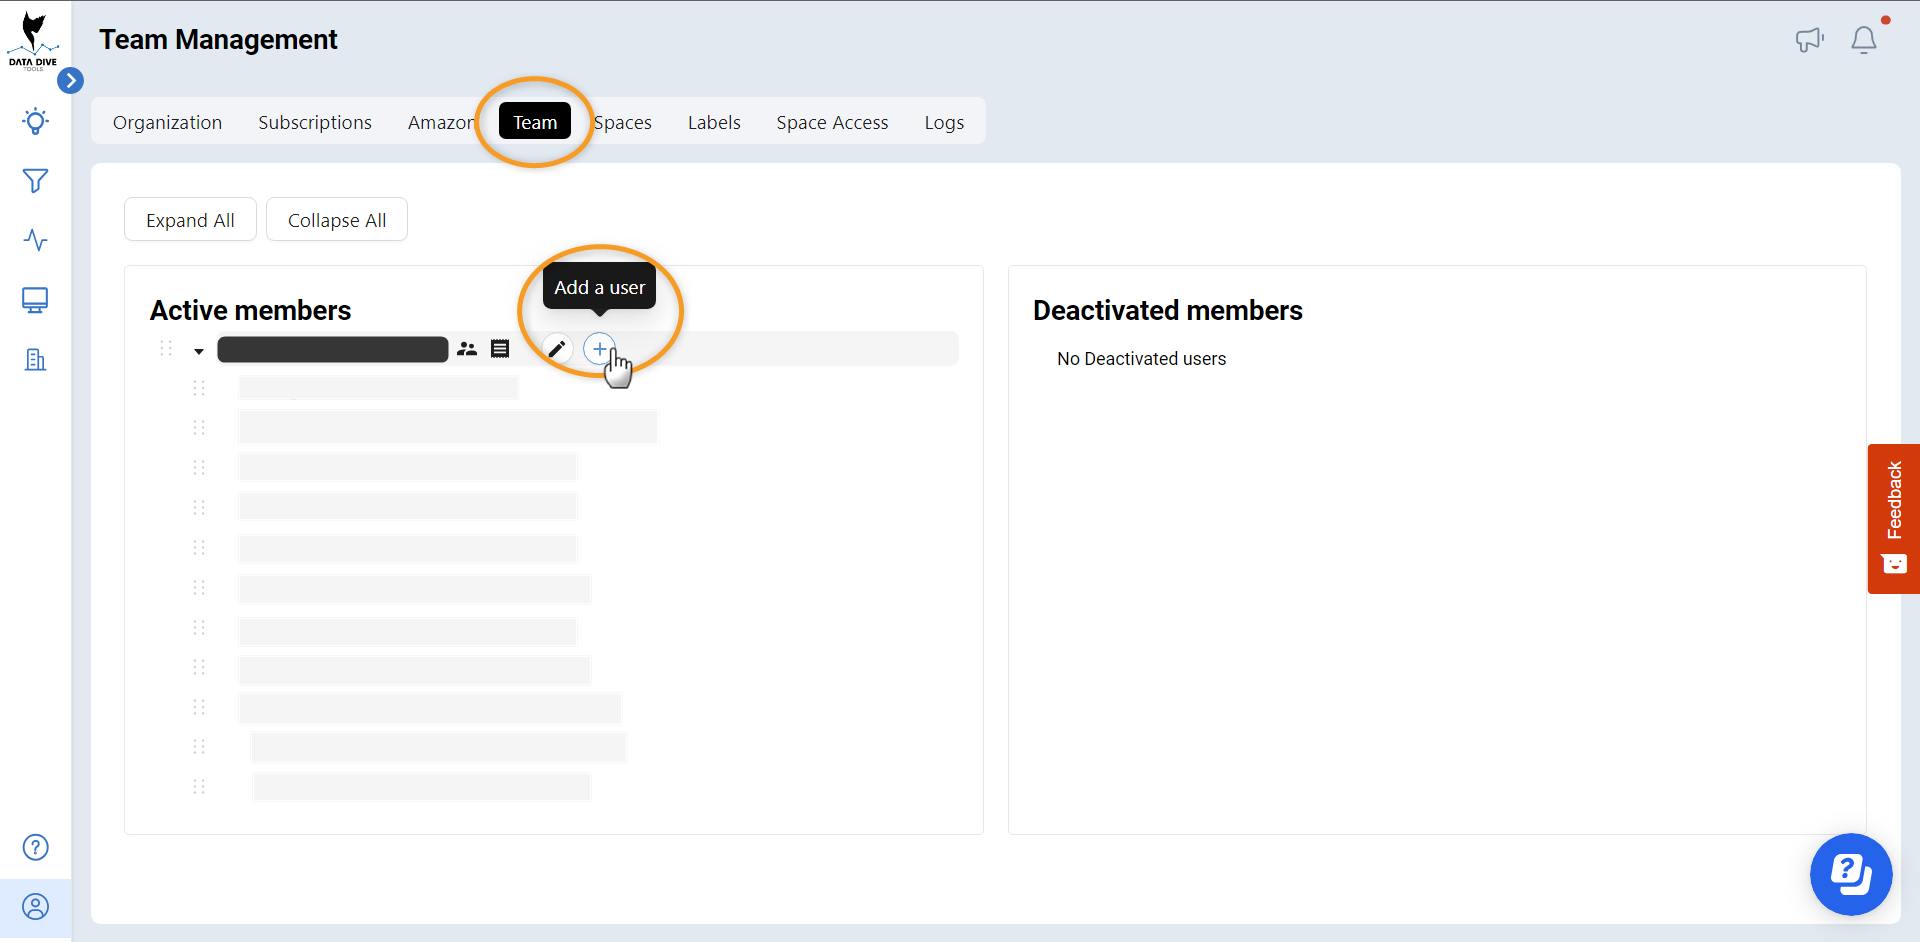Open the user profile sidebar icon
Viewport: 1920px width, 942px height.
point(35,907)
